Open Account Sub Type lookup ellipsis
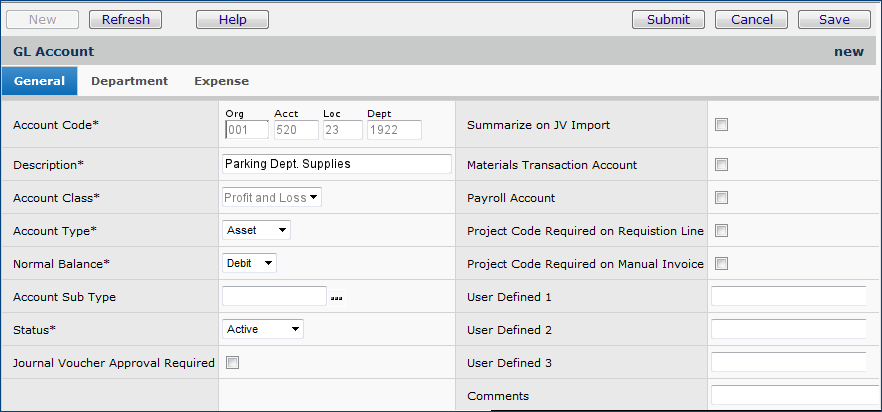882x412 pixels. [x=336, y=298]
